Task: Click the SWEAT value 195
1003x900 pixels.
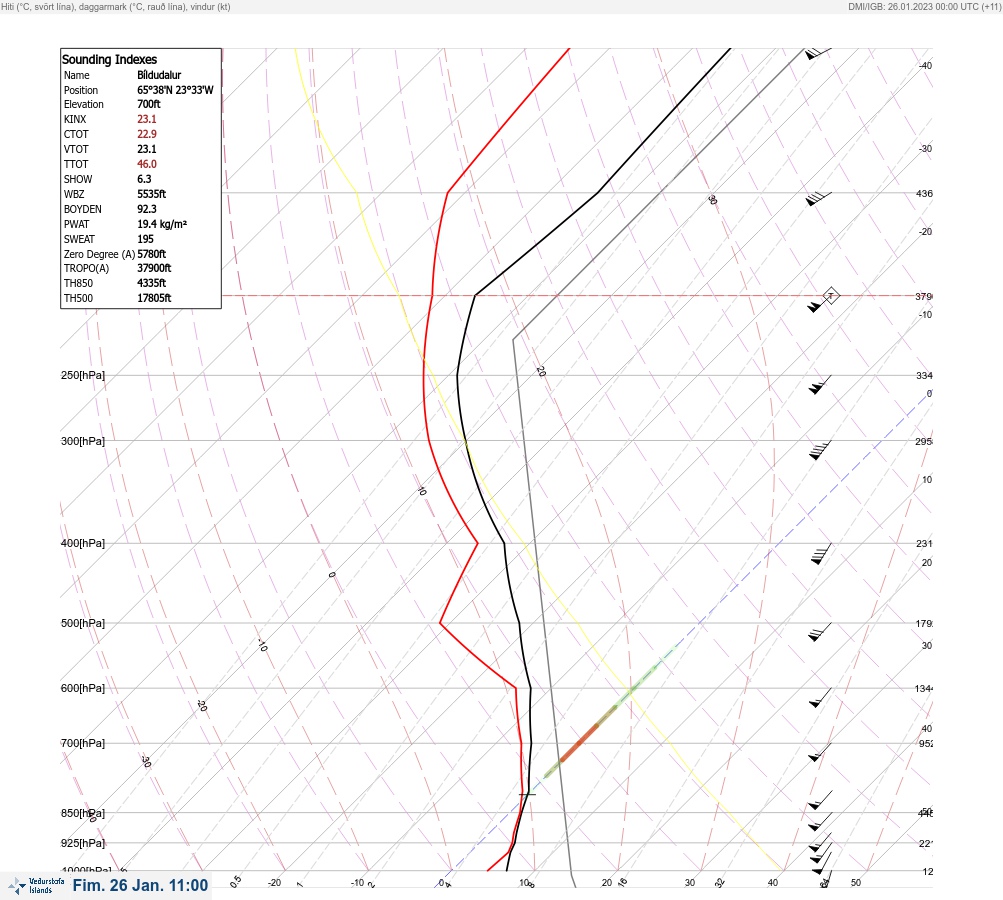Action: (145, 239)
